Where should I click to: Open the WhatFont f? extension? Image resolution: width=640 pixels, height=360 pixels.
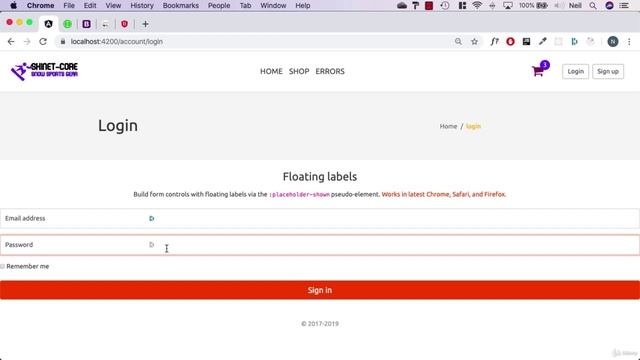[x=494, y=42]
